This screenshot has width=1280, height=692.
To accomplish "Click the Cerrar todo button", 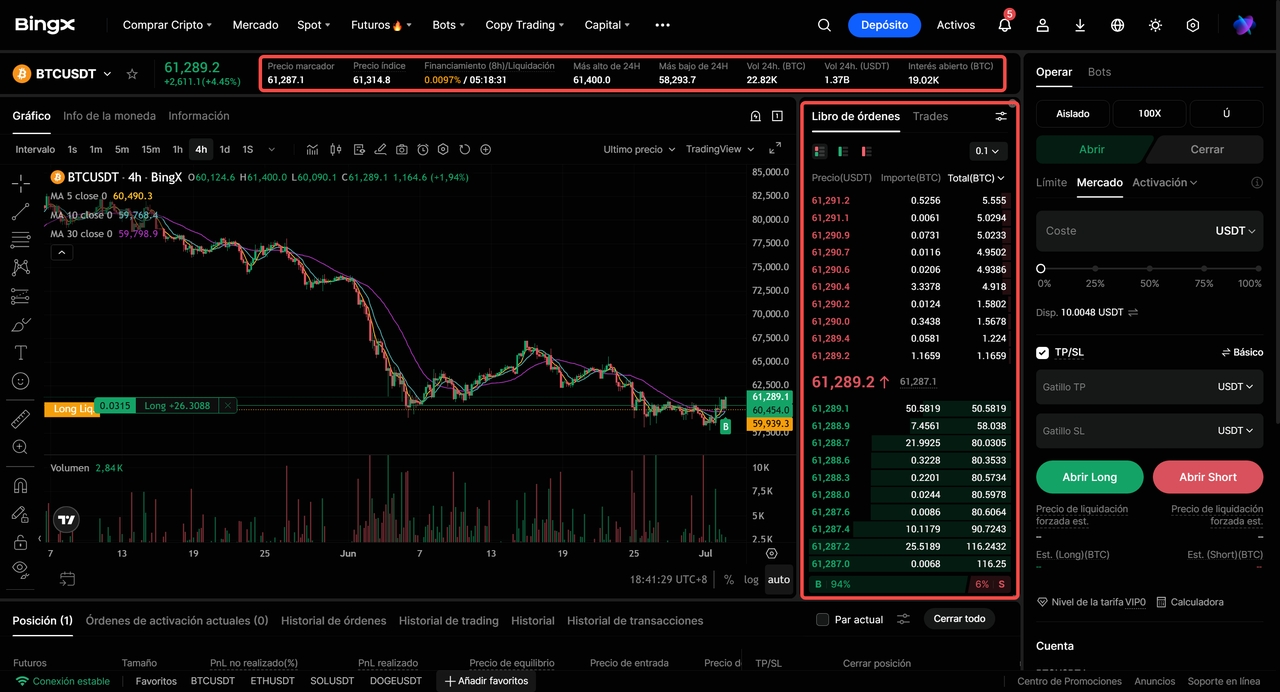I will point(959,619).
